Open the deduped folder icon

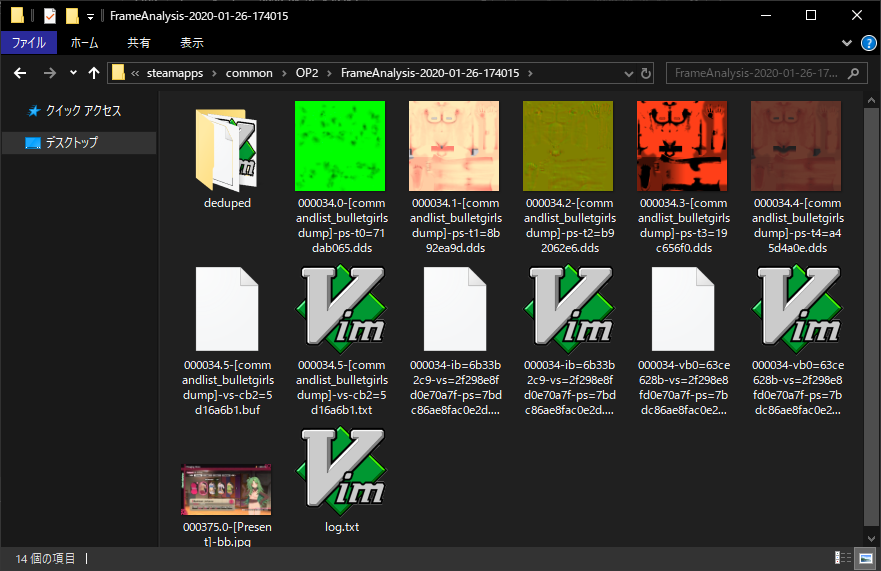pyautogui.click(x=226, y=149)
